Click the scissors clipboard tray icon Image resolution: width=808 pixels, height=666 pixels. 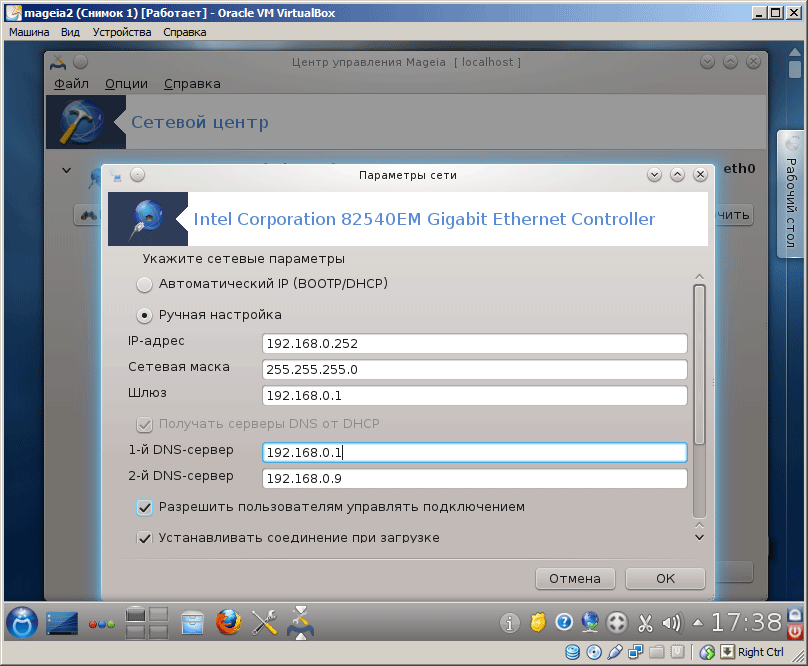(x=645, y=622)
